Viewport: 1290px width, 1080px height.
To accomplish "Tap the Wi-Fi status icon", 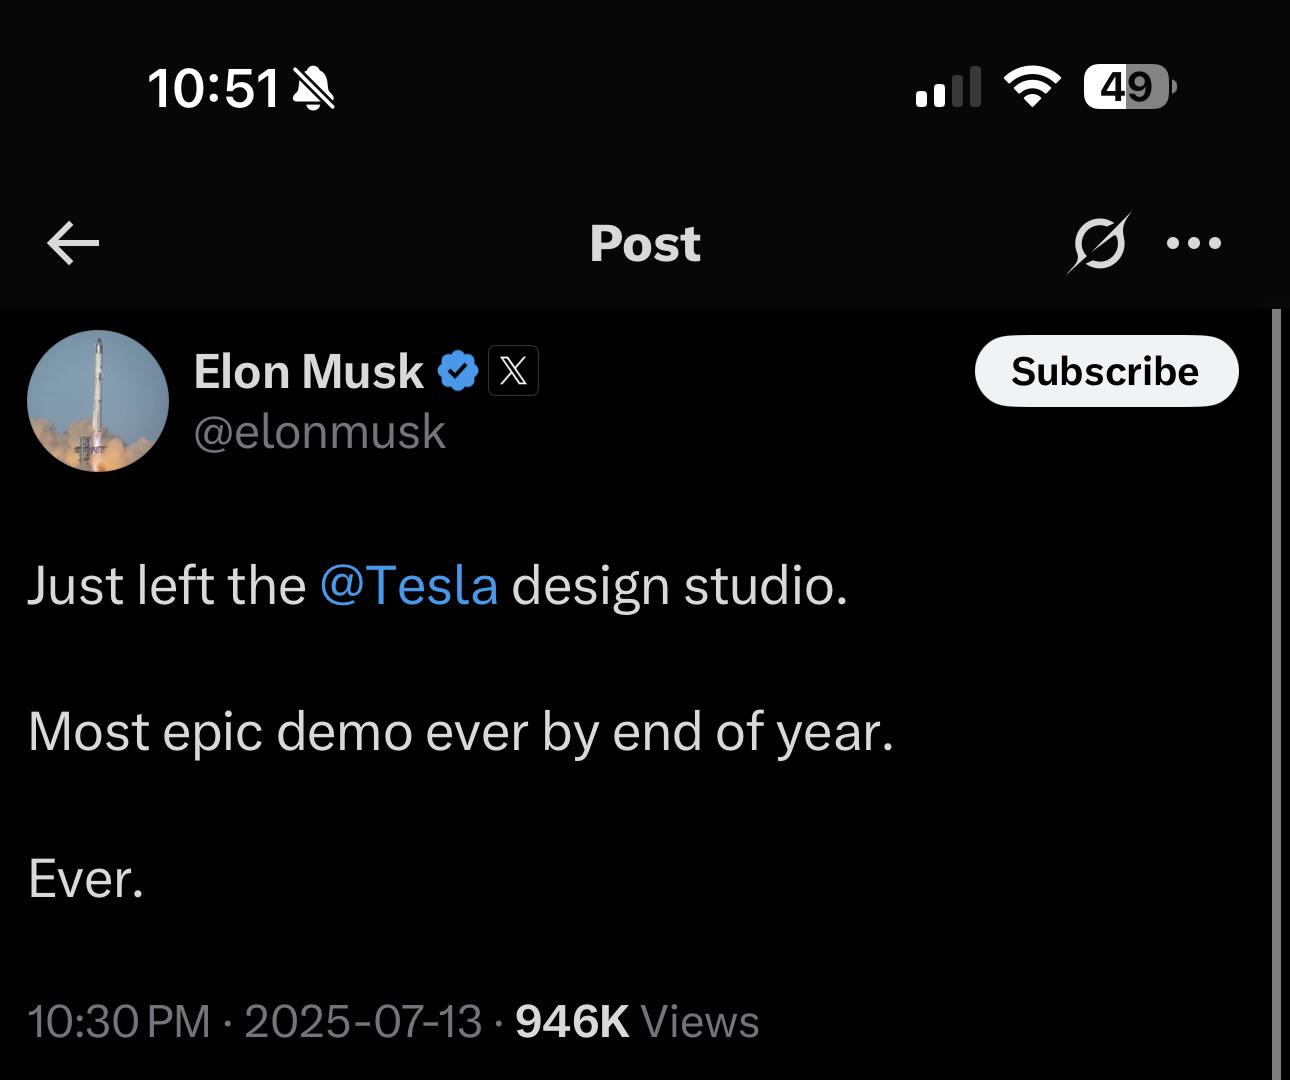I will point(1032,87).
